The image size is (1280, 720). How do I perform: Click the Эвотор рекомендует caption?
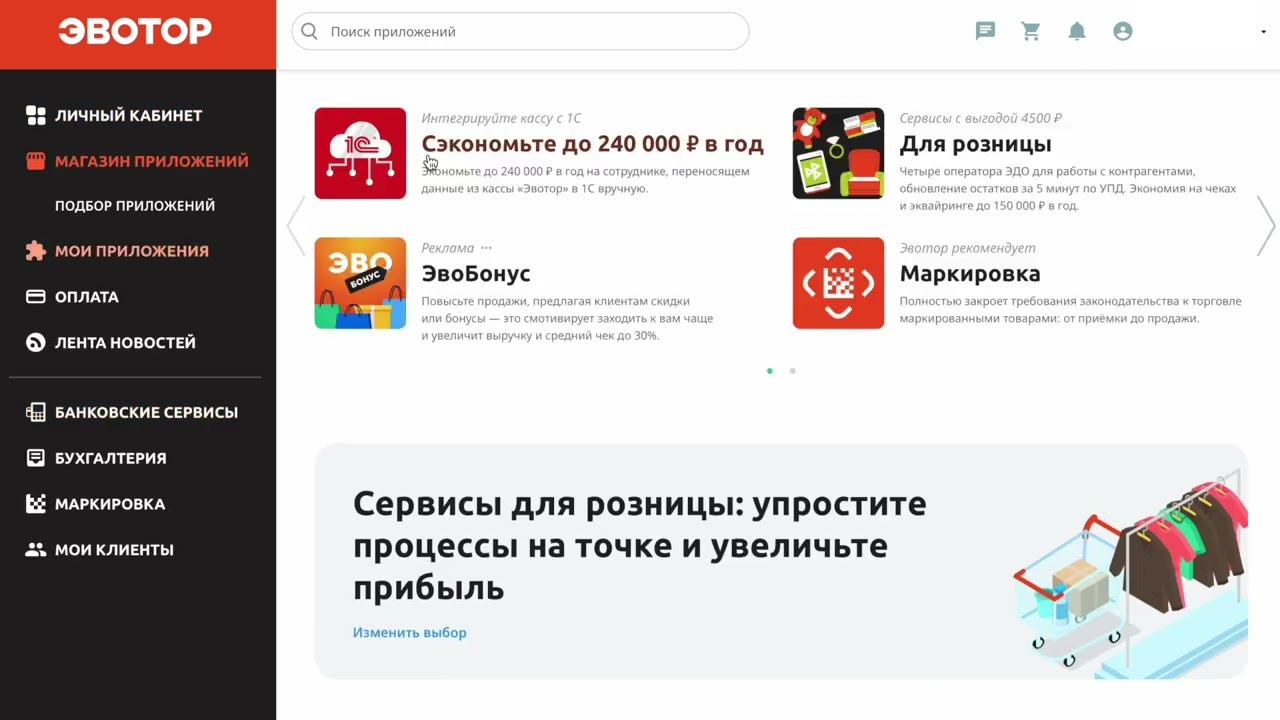(967, 248)
